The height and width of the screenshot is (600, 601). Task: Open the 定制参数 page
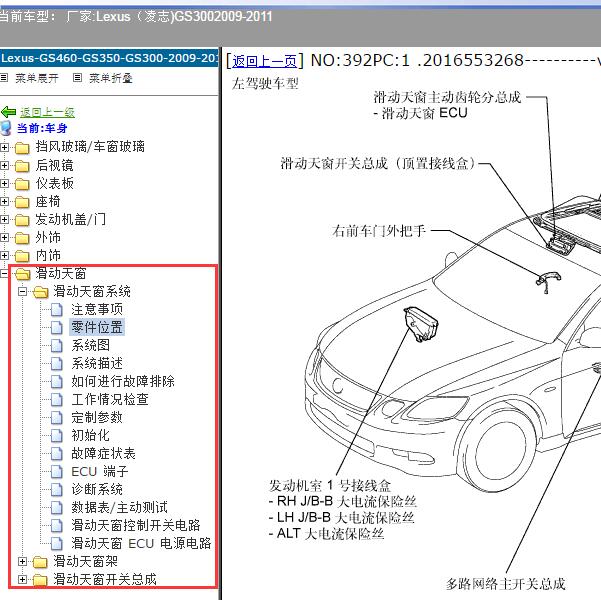(97, 418)
